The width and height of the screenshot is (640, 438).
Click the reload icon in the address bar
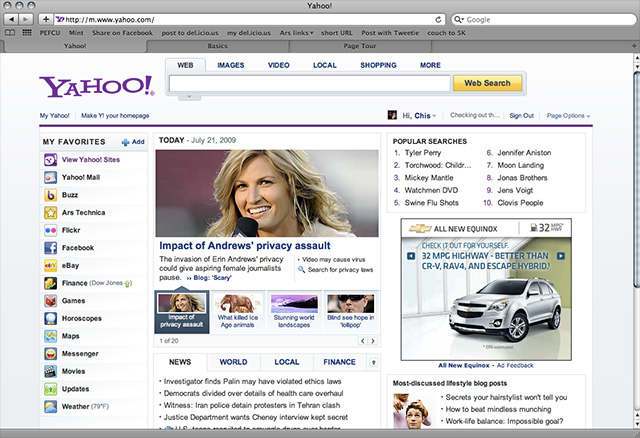click(x=438, y=19)
